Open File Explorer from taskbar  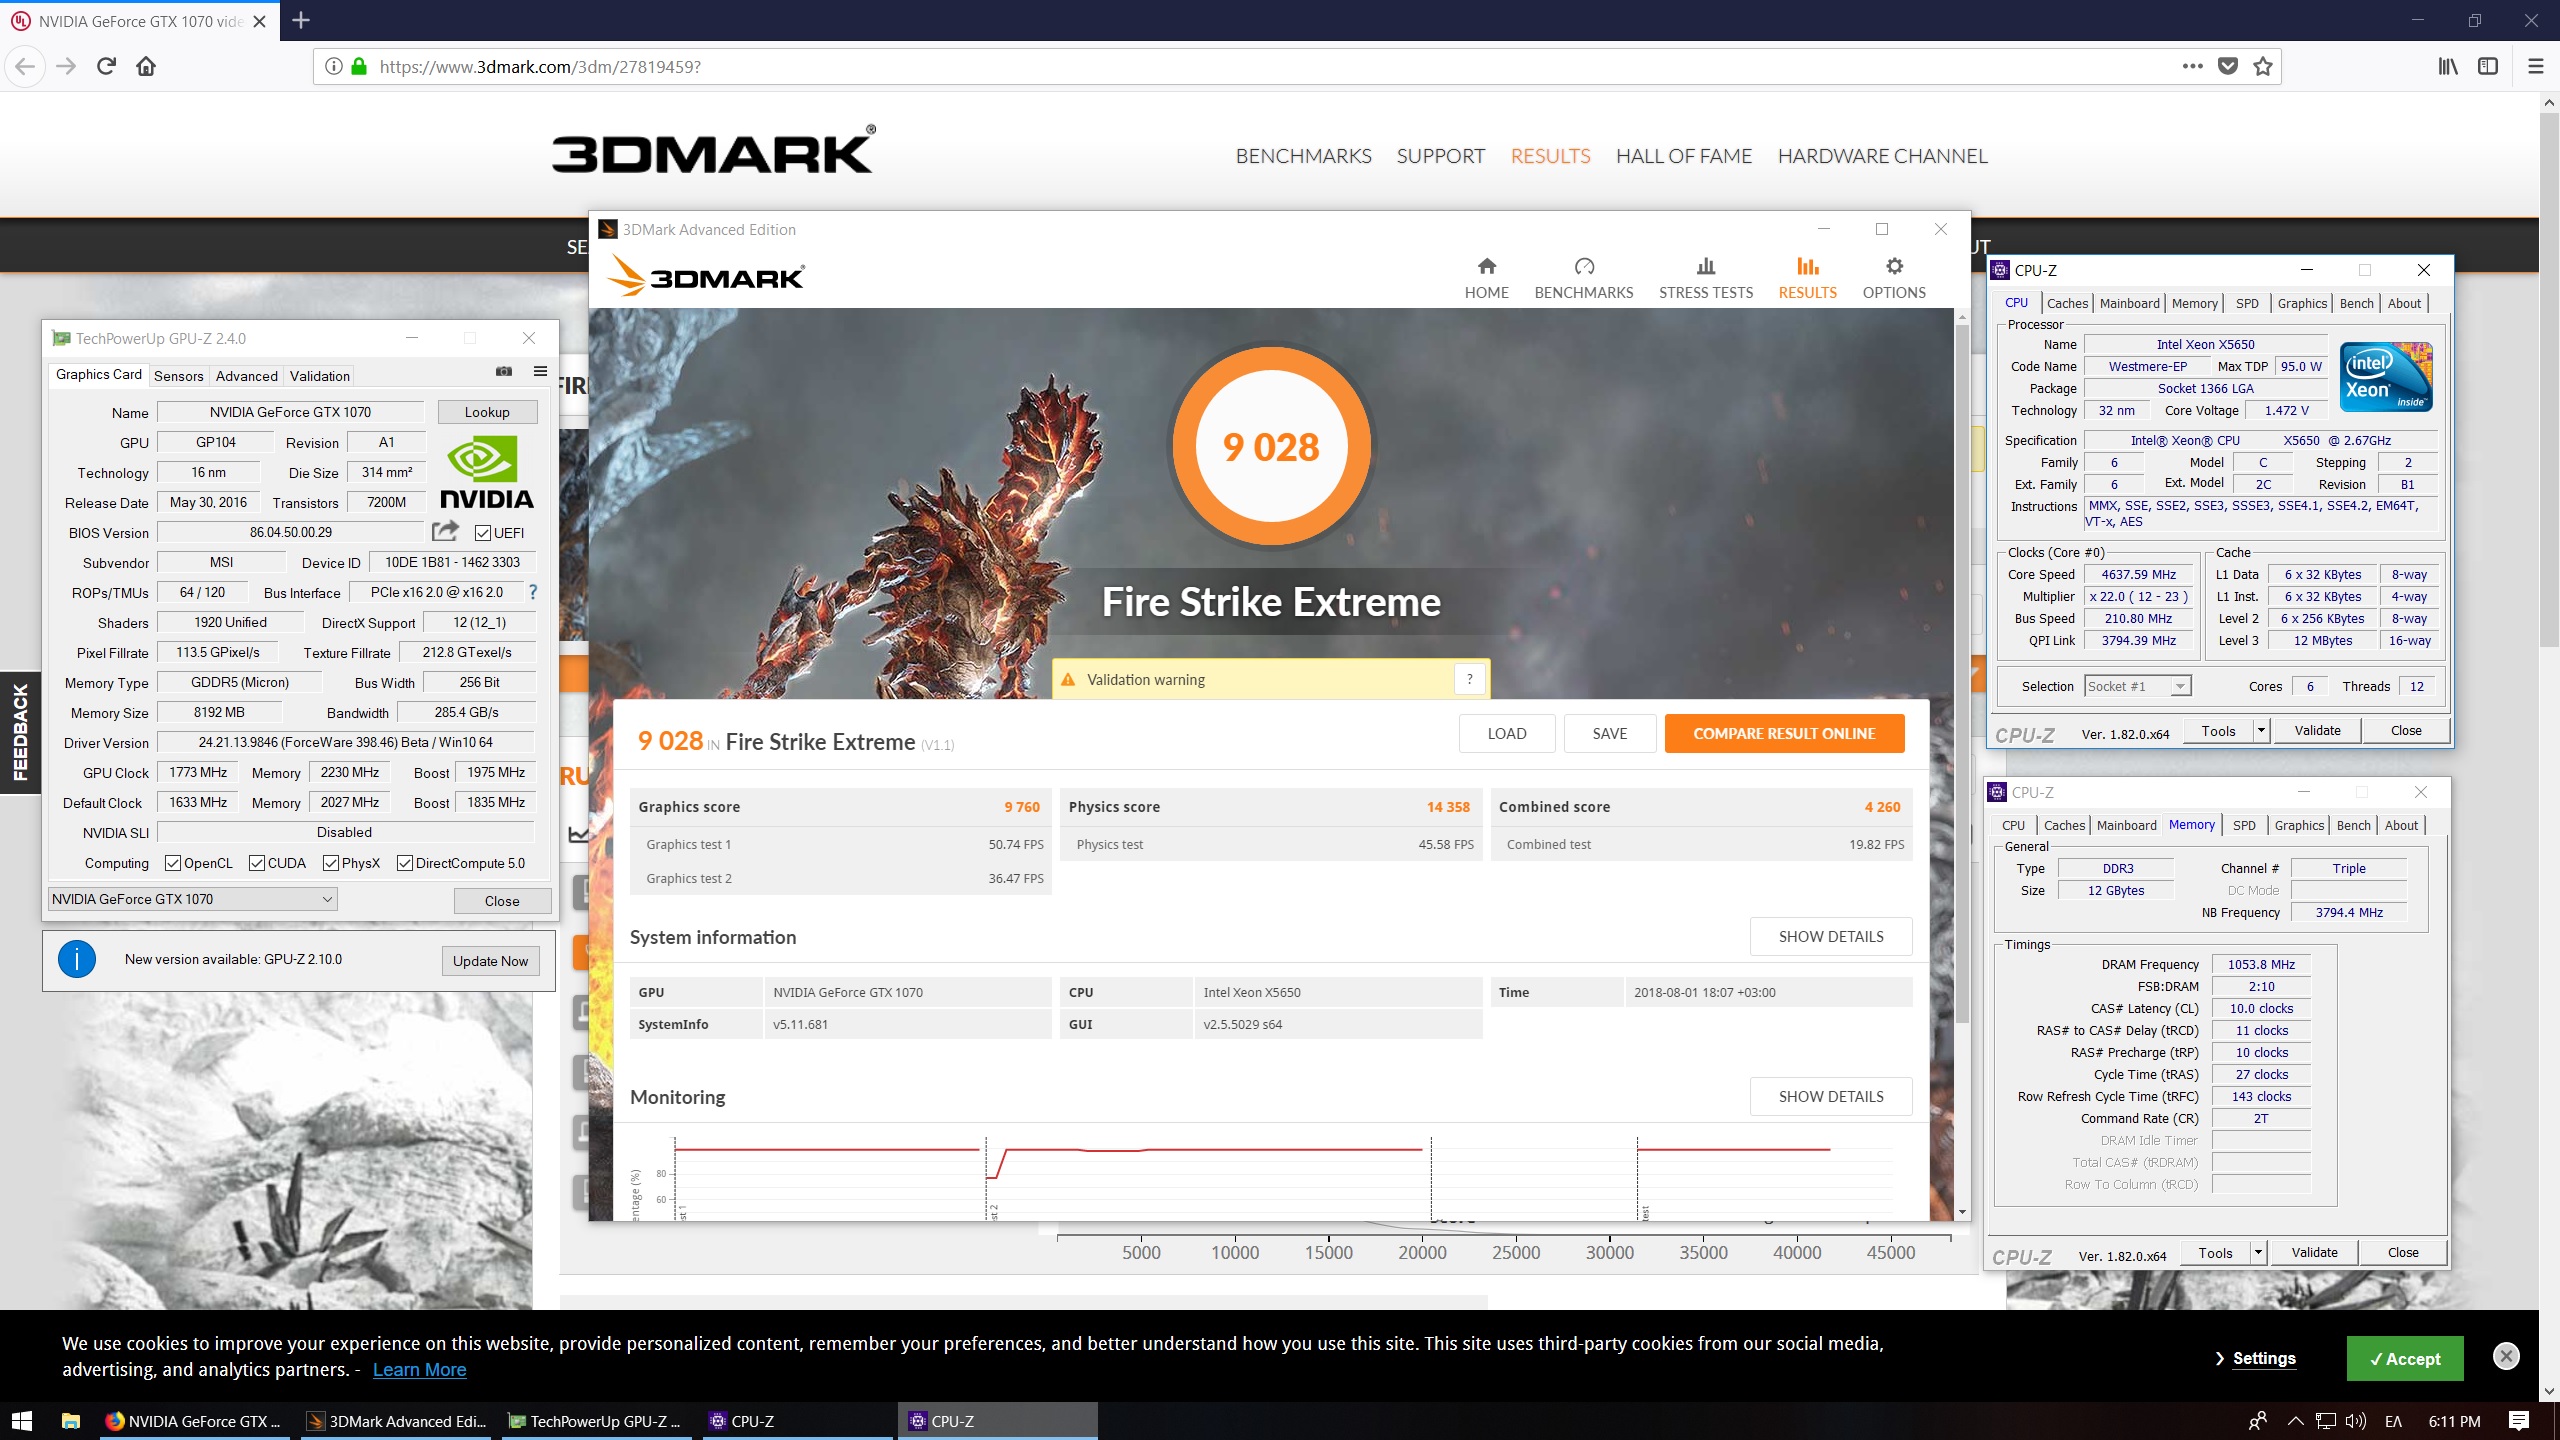pos(70,1421)
